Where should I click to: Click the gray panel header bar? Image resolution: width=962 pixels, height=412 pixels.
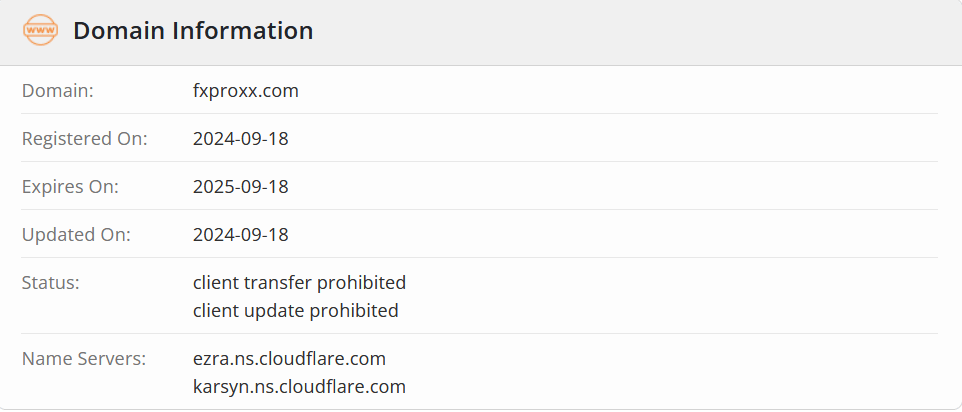481,32
